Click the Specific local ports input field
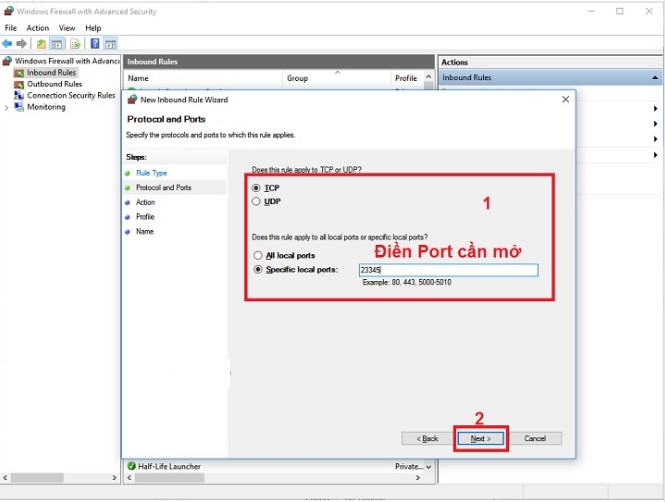This screenshot has width=665, height=502. (448, 270)
